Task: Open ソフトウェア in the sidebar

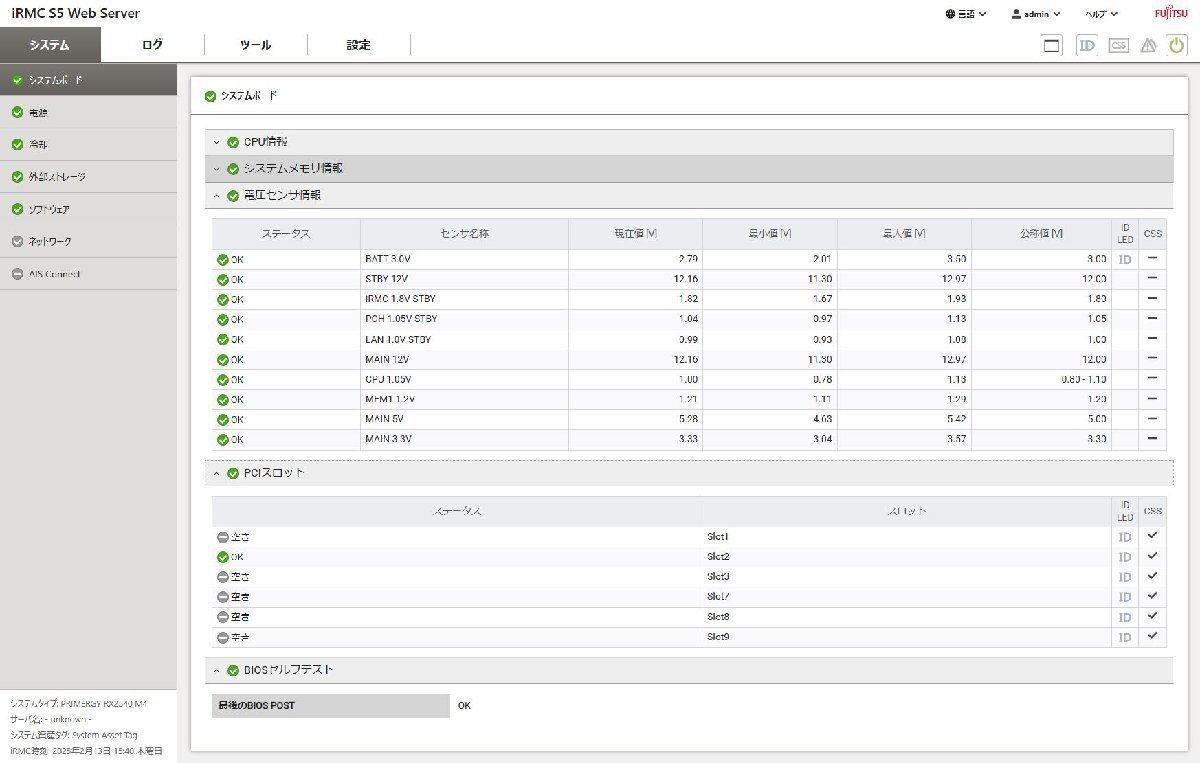Action: pos(49,210)
